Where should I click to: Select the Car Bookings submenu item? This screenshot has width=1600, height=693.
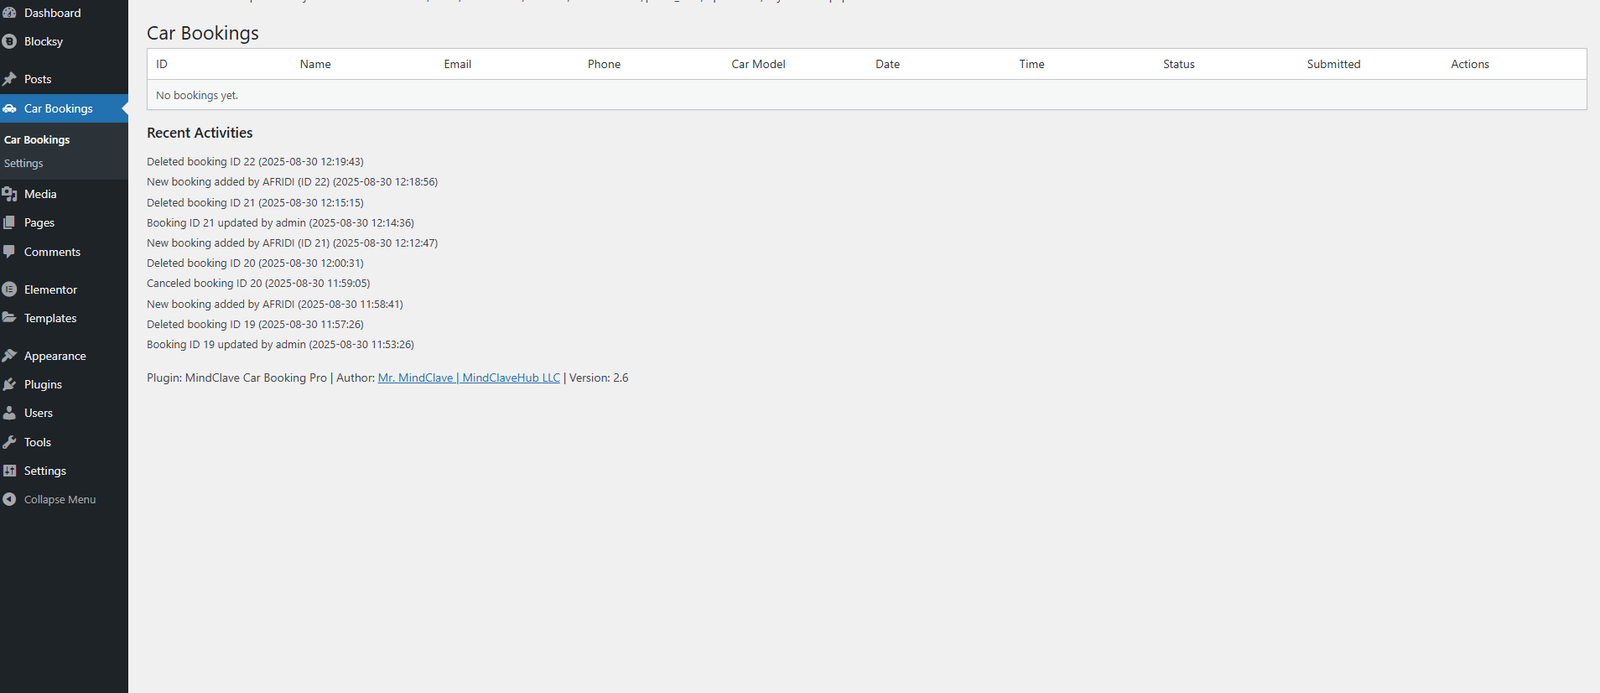click(x=37, y=140)
